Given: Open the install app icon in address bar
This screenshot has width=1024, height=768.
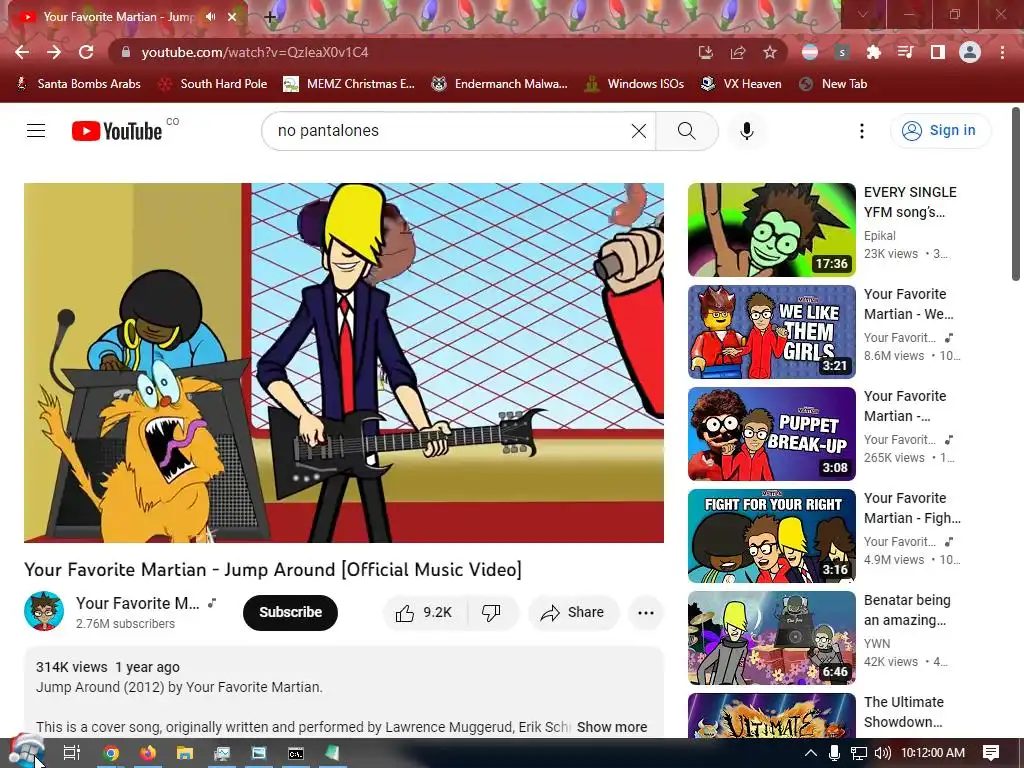Looking at the screenshot, I should (705, 52).
